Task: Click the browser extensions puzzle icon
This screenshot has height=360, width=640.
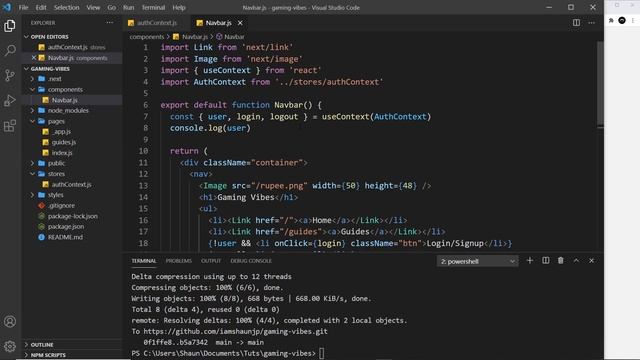Action: click(611, 20)
